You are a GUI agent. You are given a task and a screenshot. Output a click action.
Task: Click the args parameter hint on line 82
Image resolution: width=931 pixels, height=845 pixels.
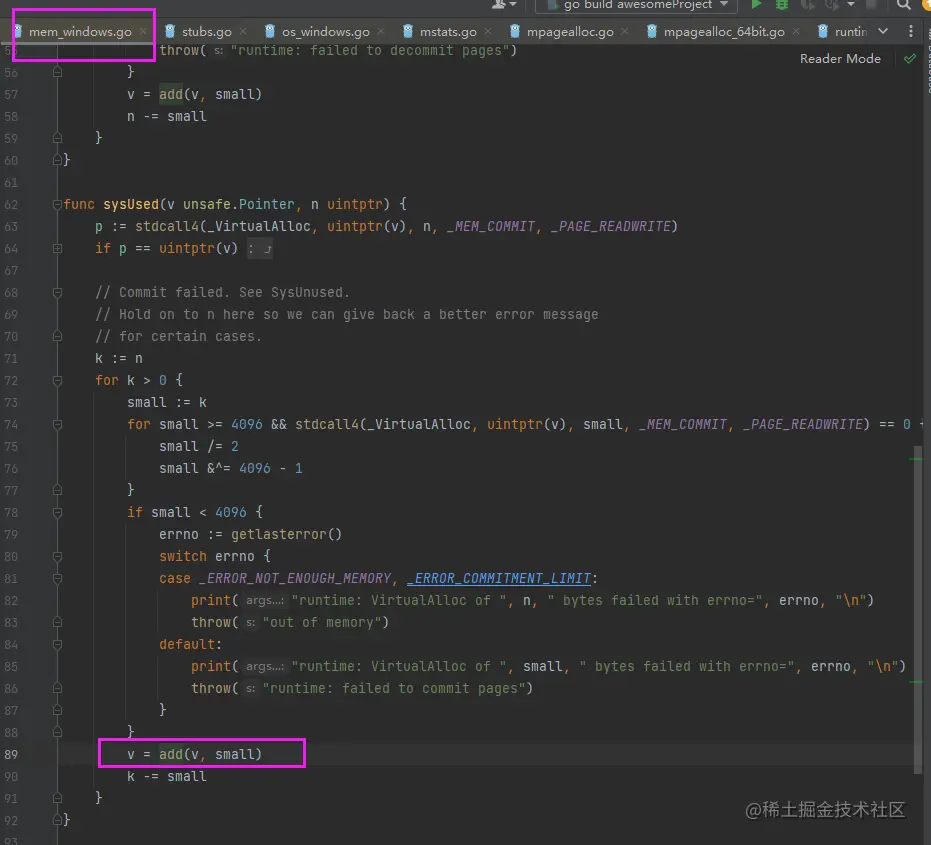point(265,600)
